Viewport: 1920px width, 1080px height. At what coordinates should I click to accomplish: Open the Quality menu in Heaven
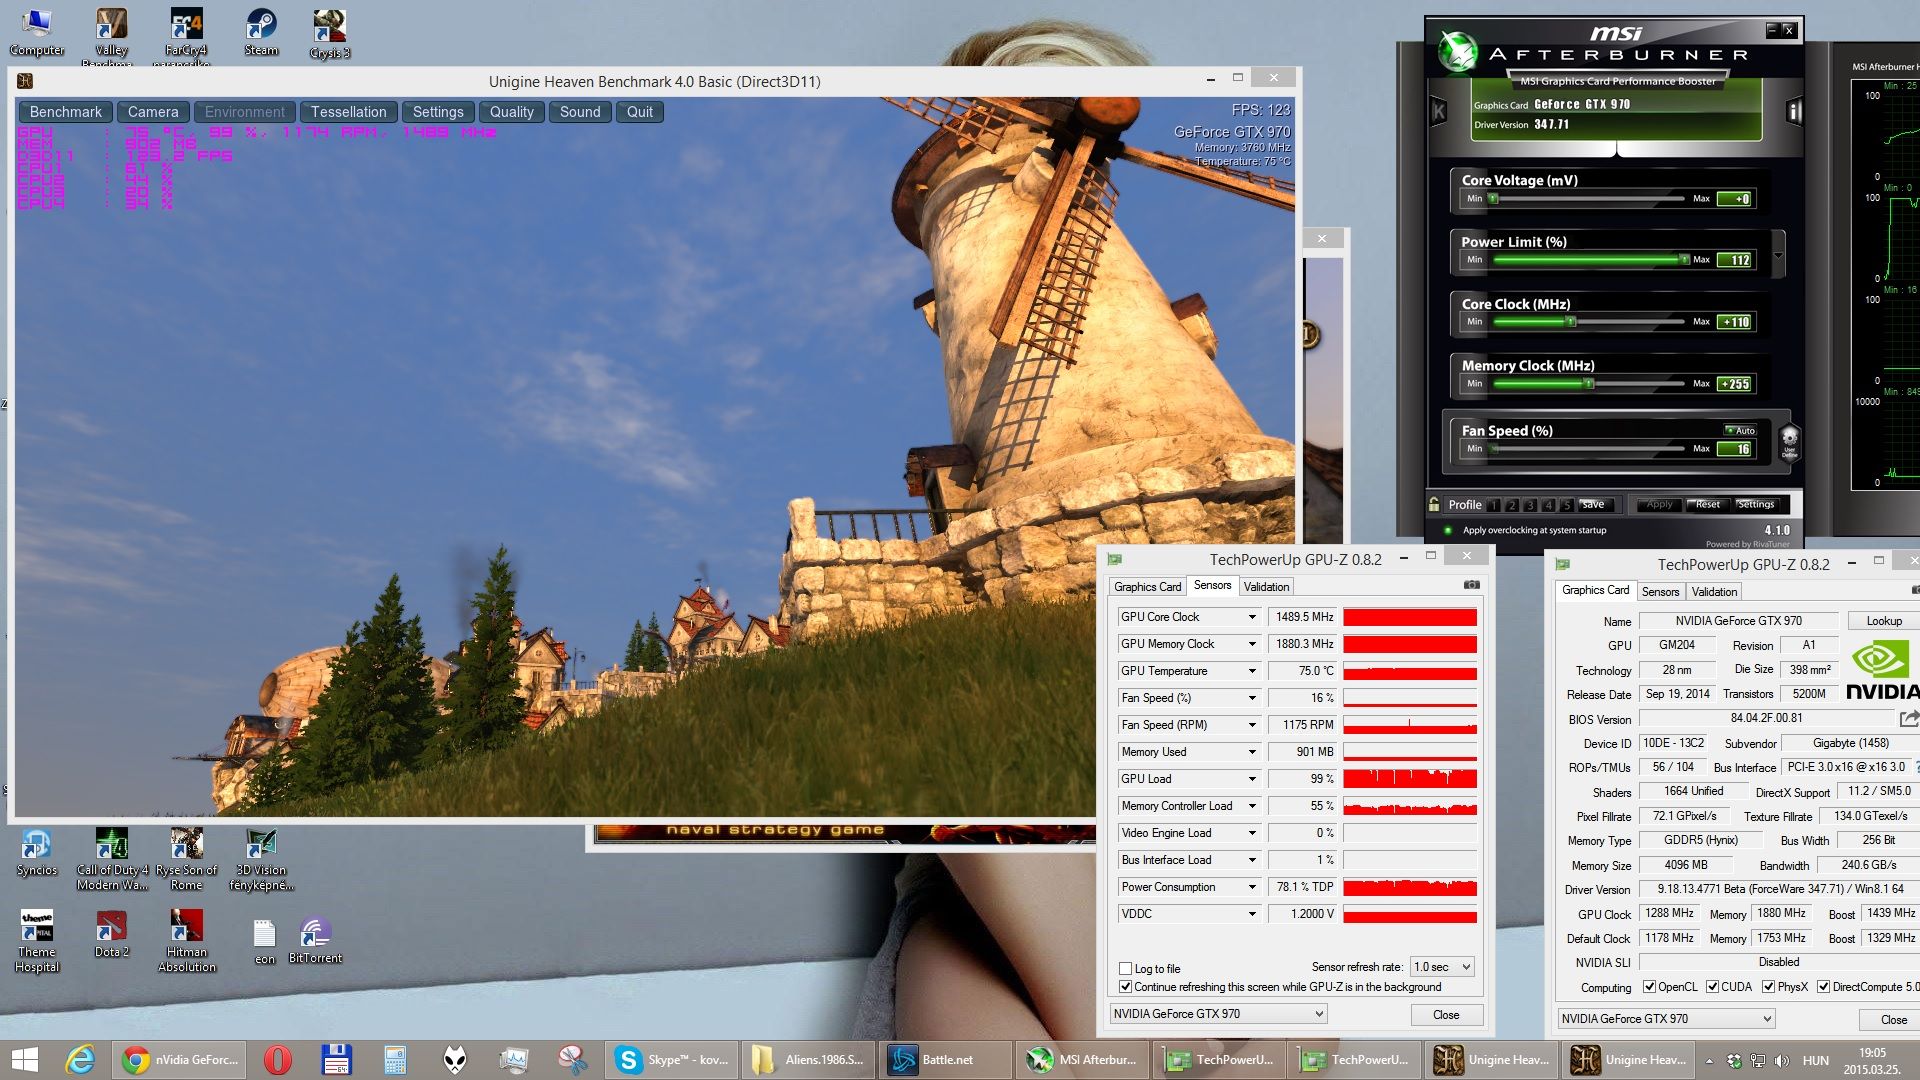click(x=511, y=112)
